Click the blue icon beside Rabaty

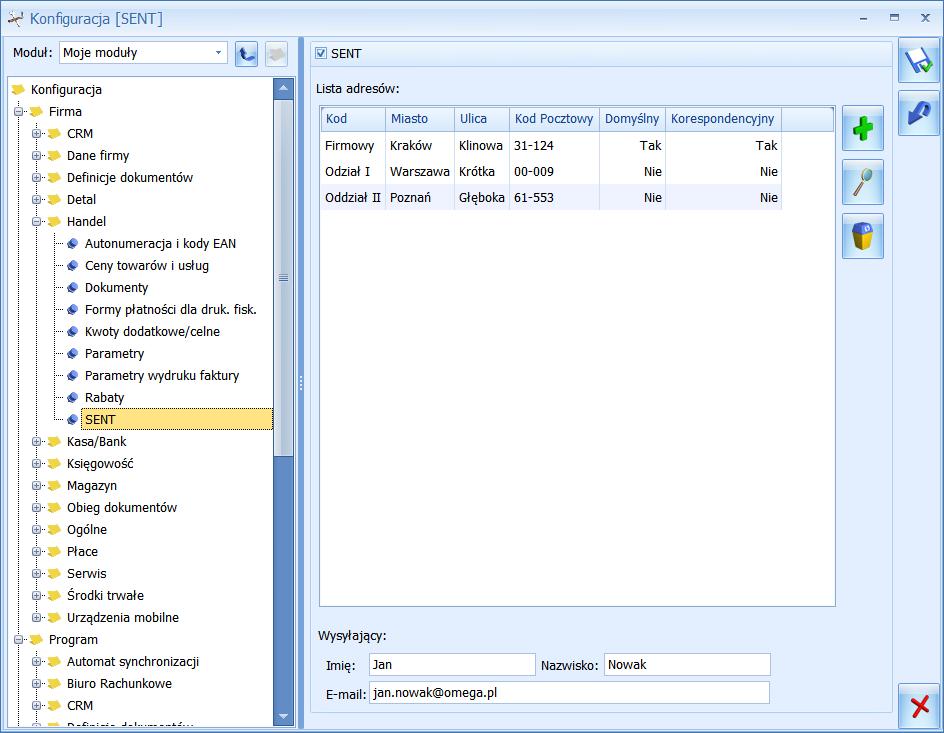click(73, 398)
